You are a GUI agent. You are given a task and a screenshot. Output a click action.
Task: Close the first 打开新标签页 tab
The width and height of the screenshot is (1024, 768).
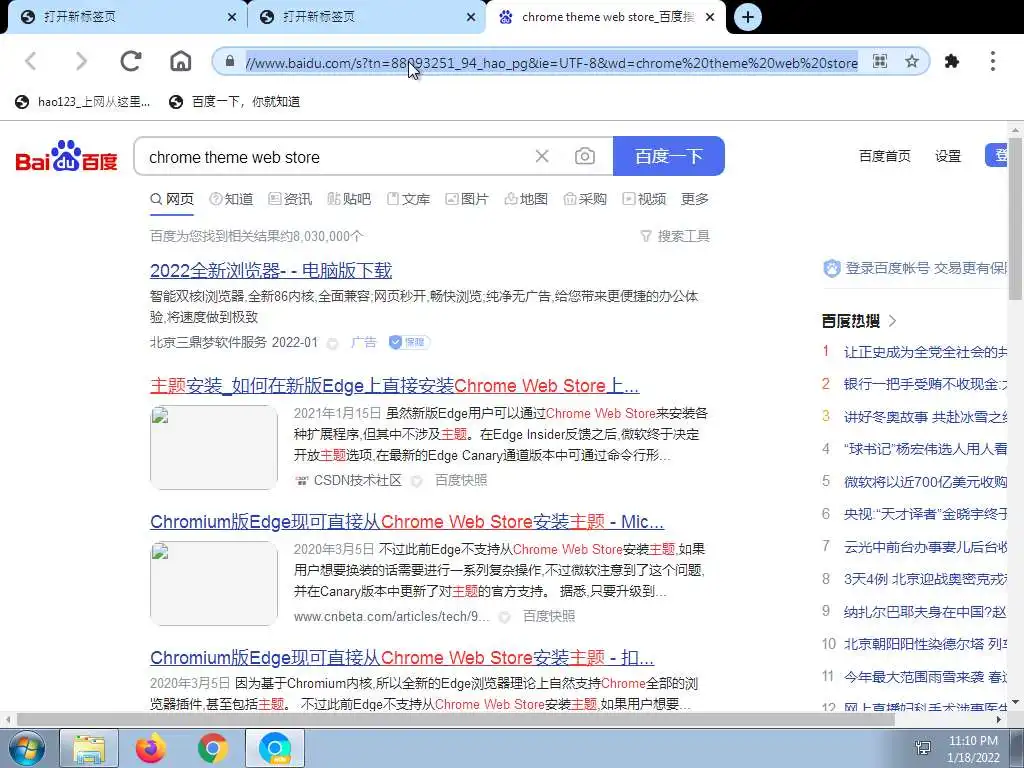232,17
